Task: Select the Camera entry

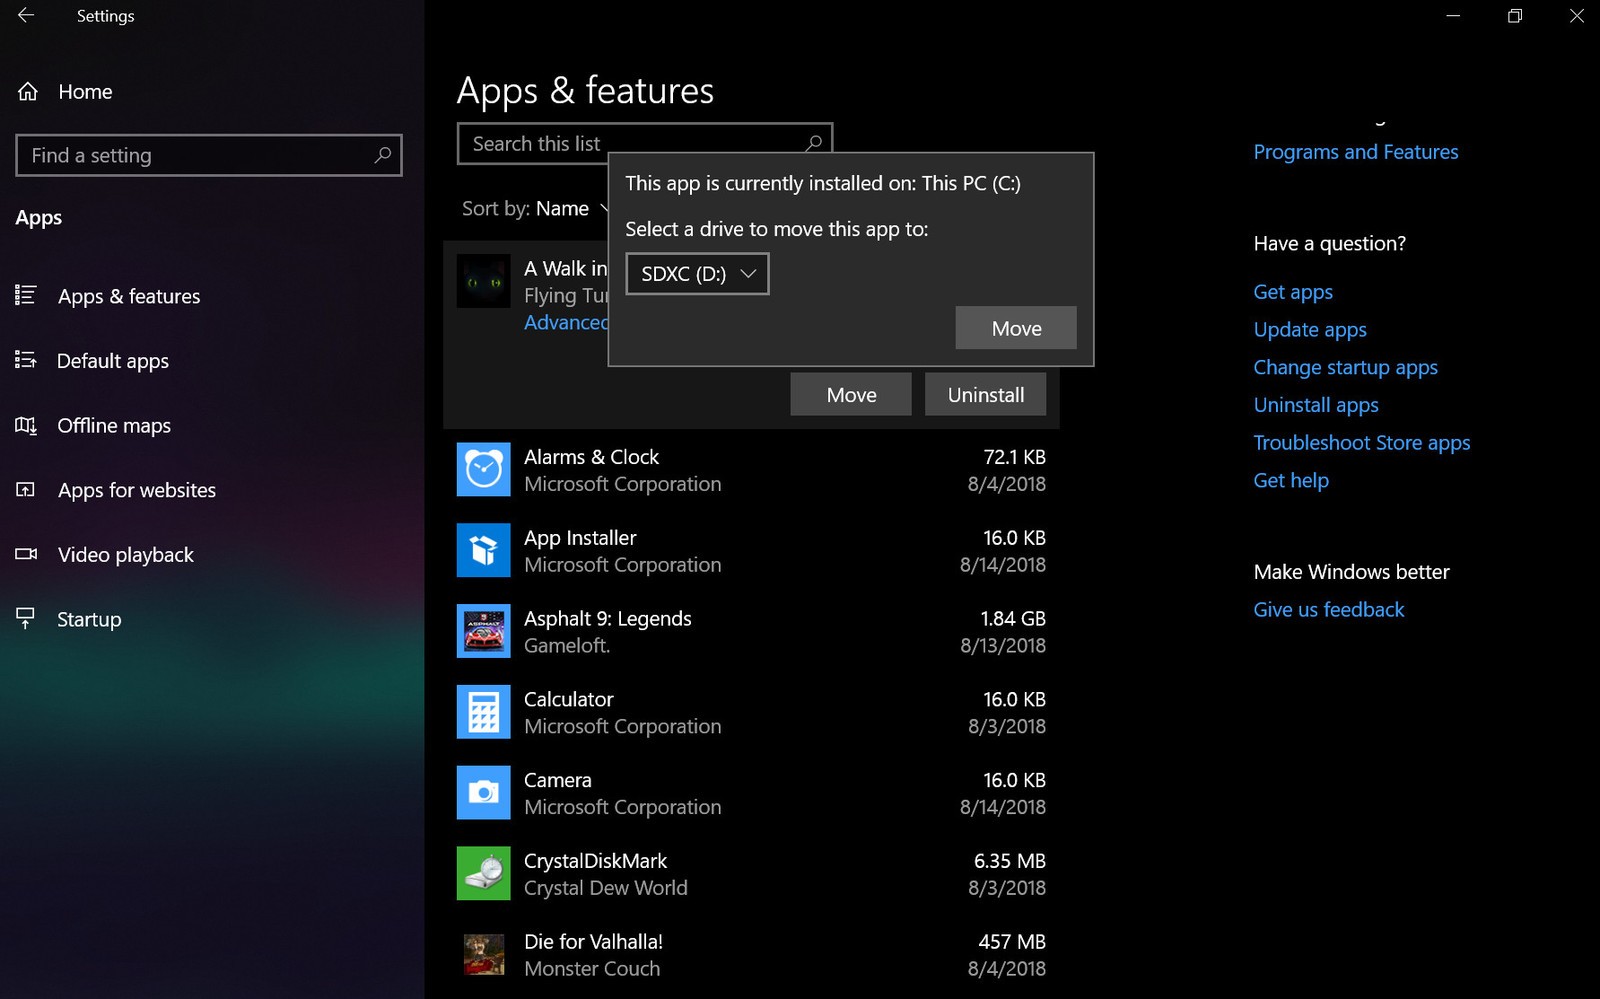Action: [x=751, y=794]
